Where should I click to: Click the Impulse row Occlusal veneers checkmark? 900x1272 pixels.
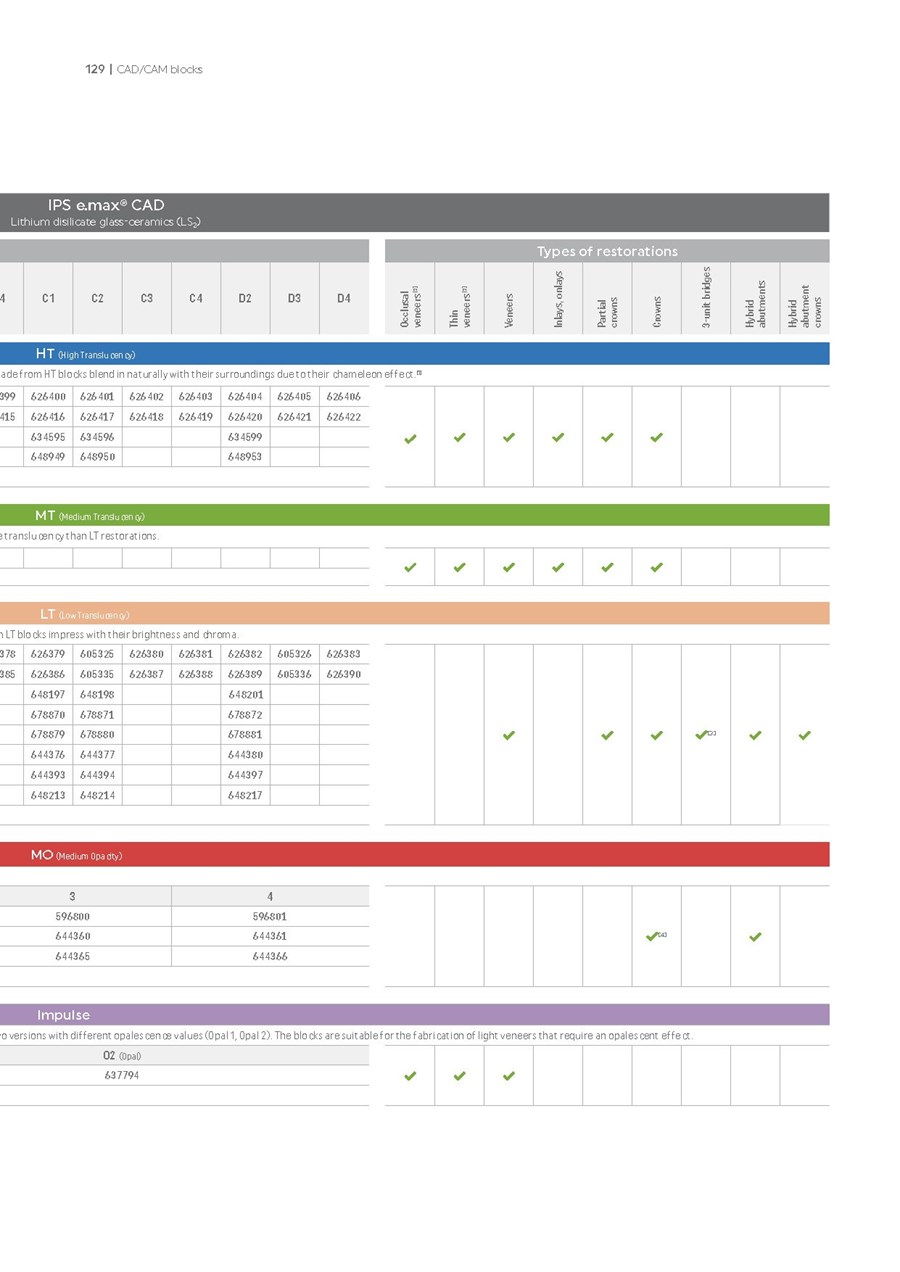click(410, 1076)
